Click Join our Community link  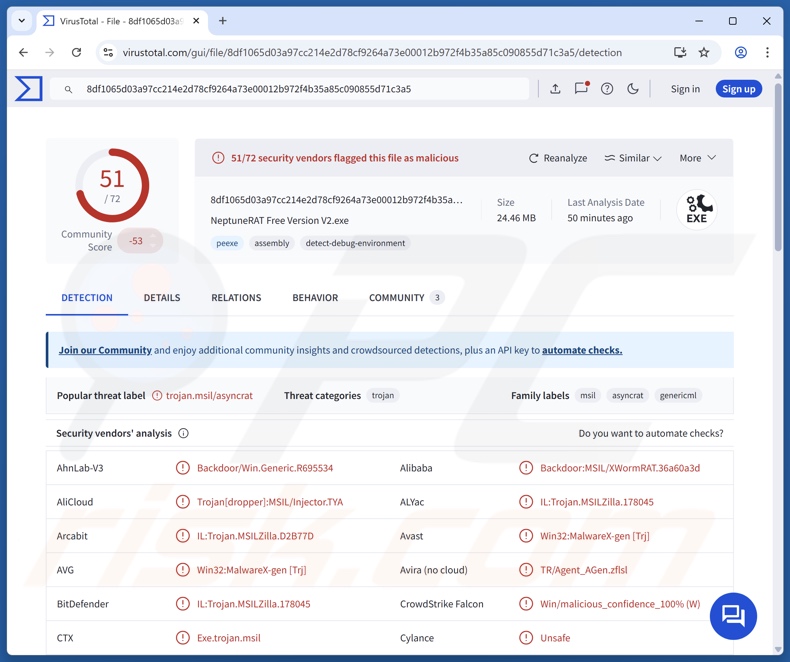tap(105, 350)
